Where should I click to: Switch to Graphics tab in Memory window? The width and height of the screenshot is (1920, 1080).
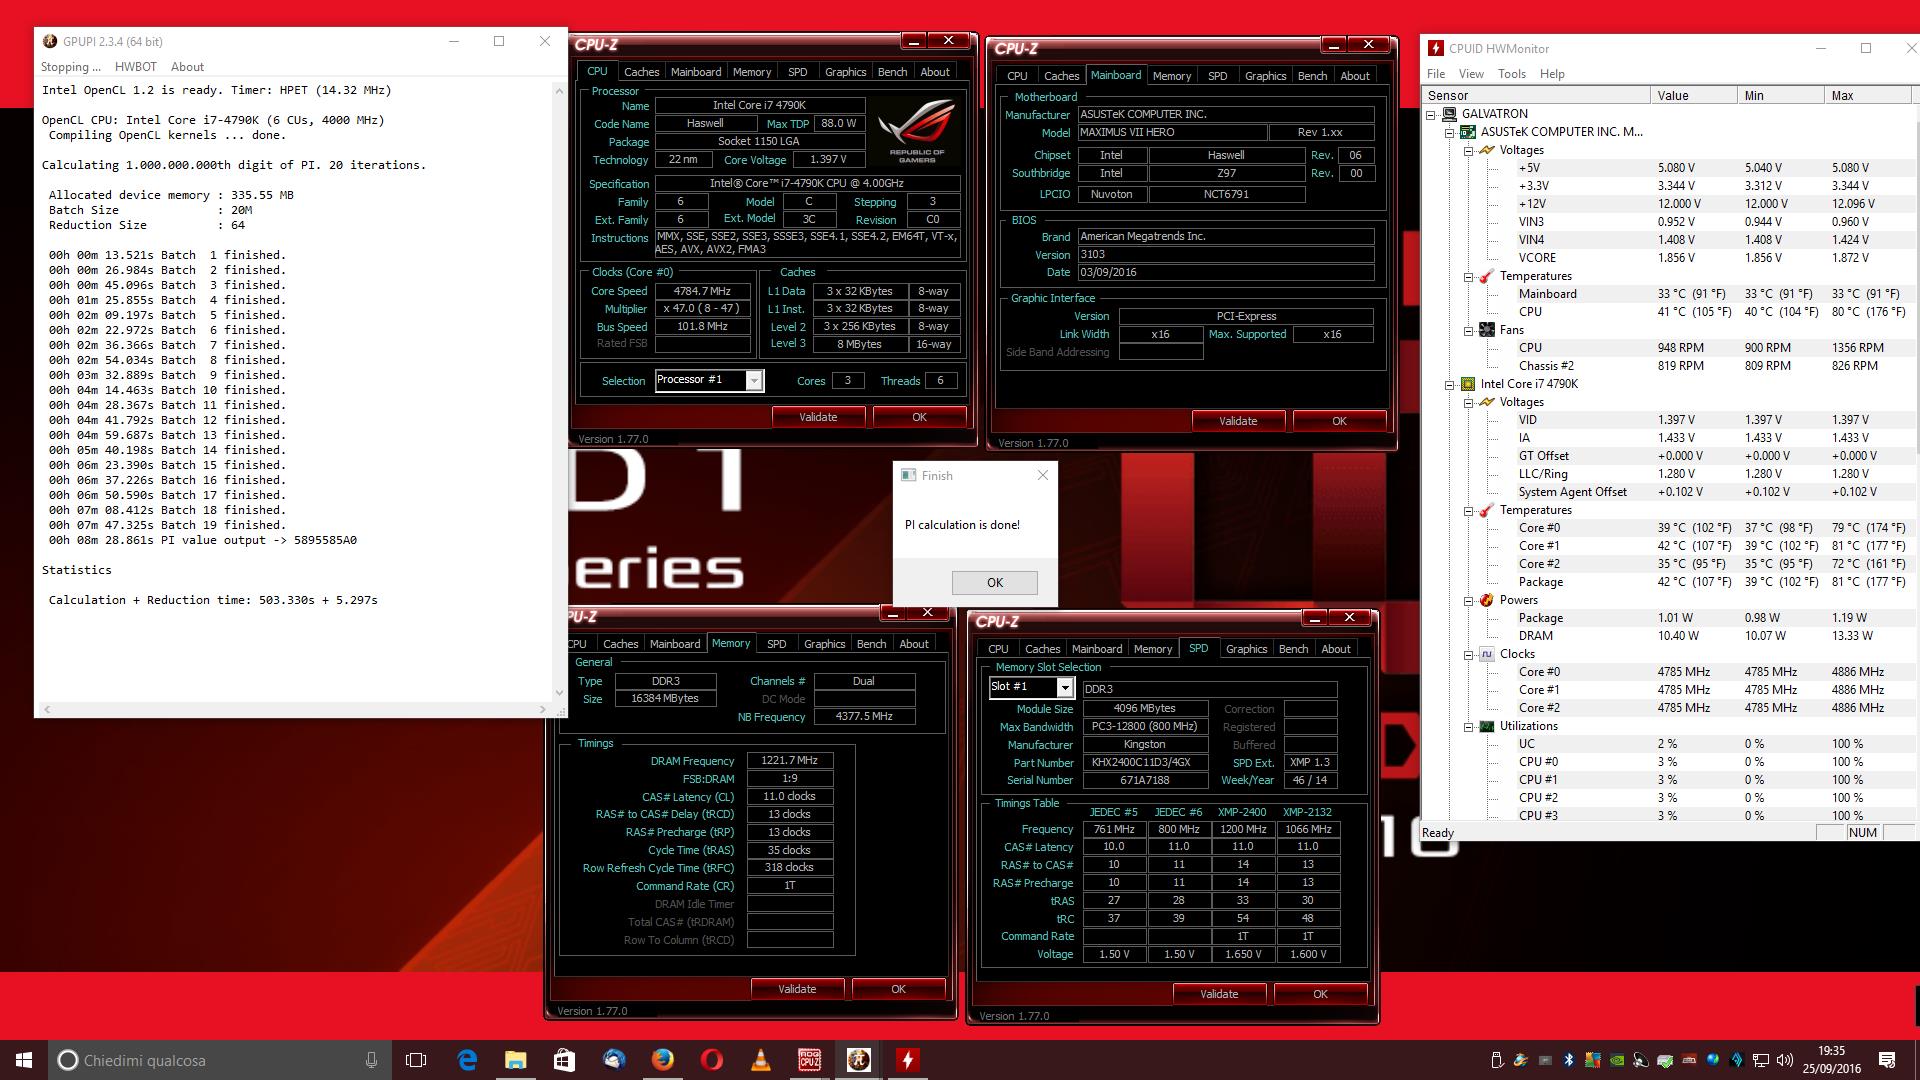tap(824, 644)
